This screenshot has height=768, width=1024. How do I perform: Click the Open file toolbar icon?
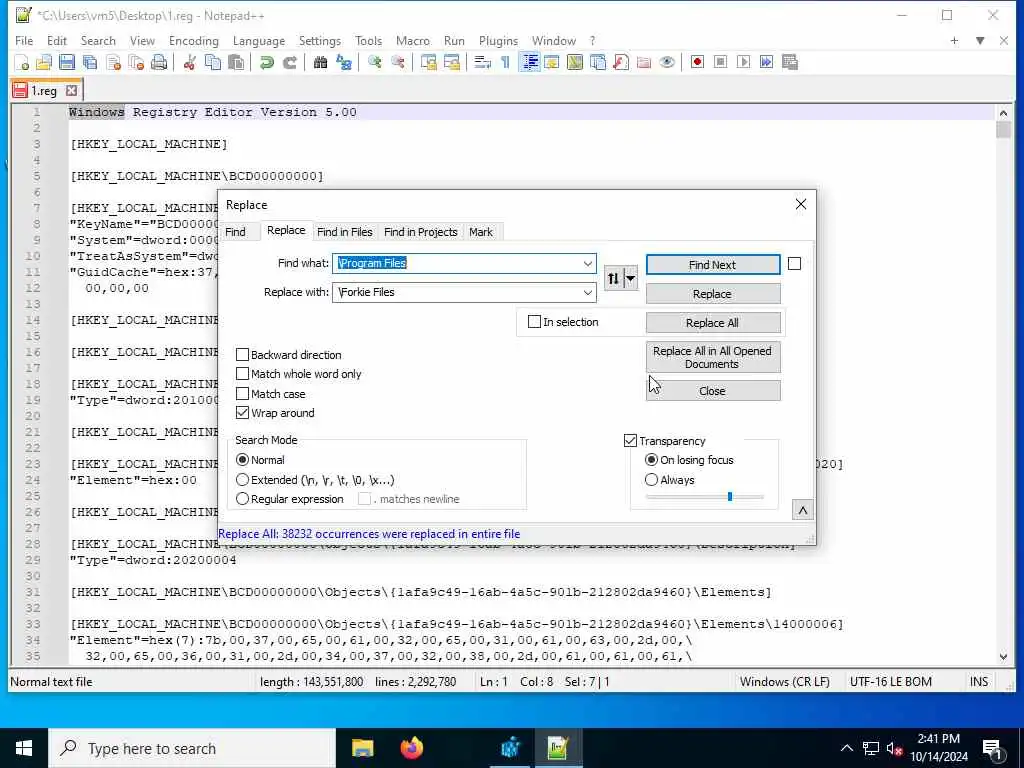44,62
